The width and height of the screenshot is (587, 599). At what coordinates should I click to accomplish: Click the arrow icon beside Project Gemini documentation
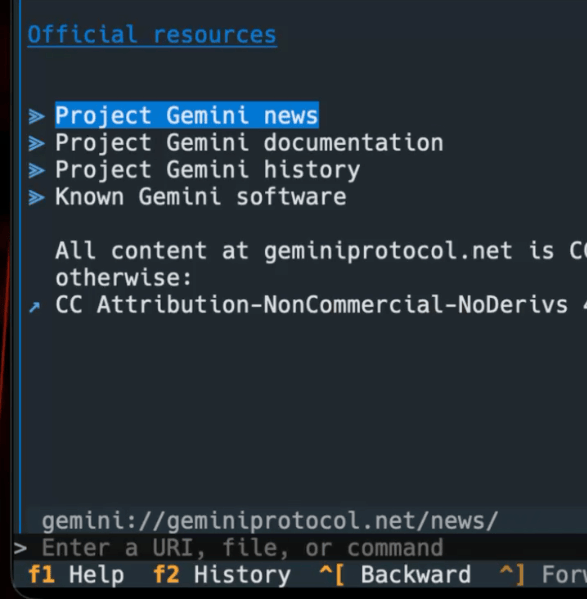(37, 144)
